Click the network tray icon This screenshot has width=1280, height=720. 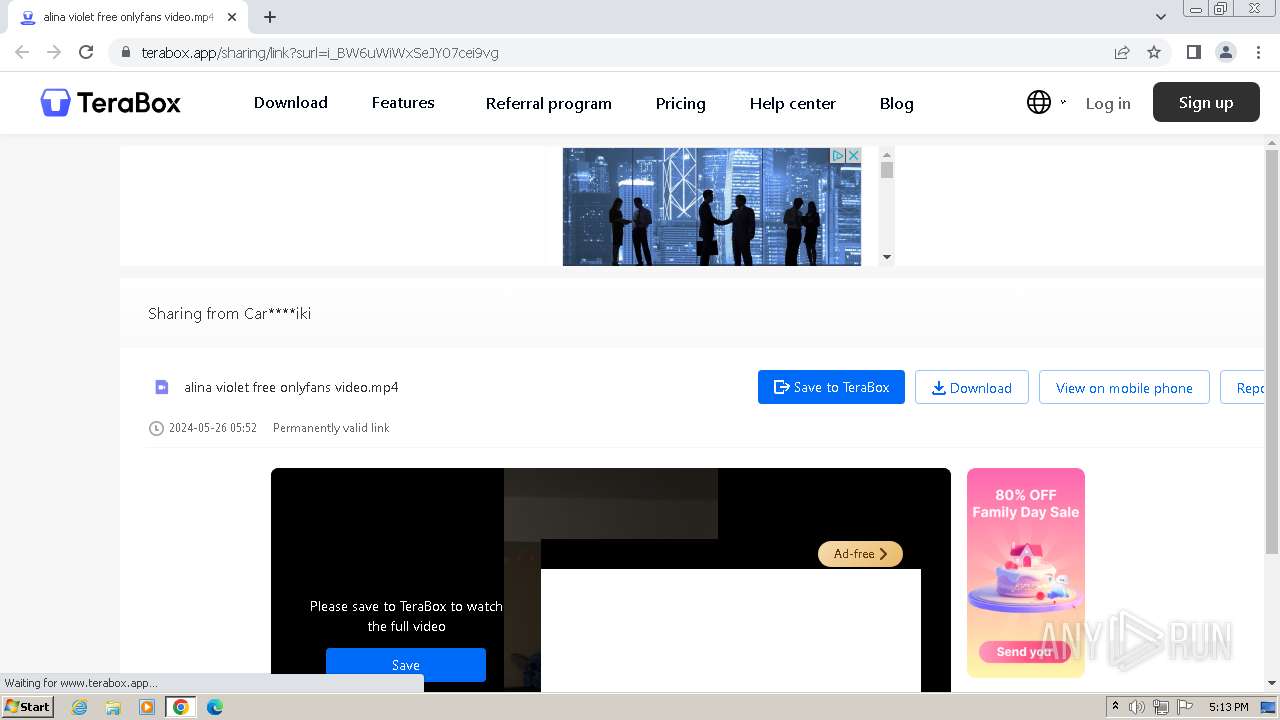(1161, 707)
